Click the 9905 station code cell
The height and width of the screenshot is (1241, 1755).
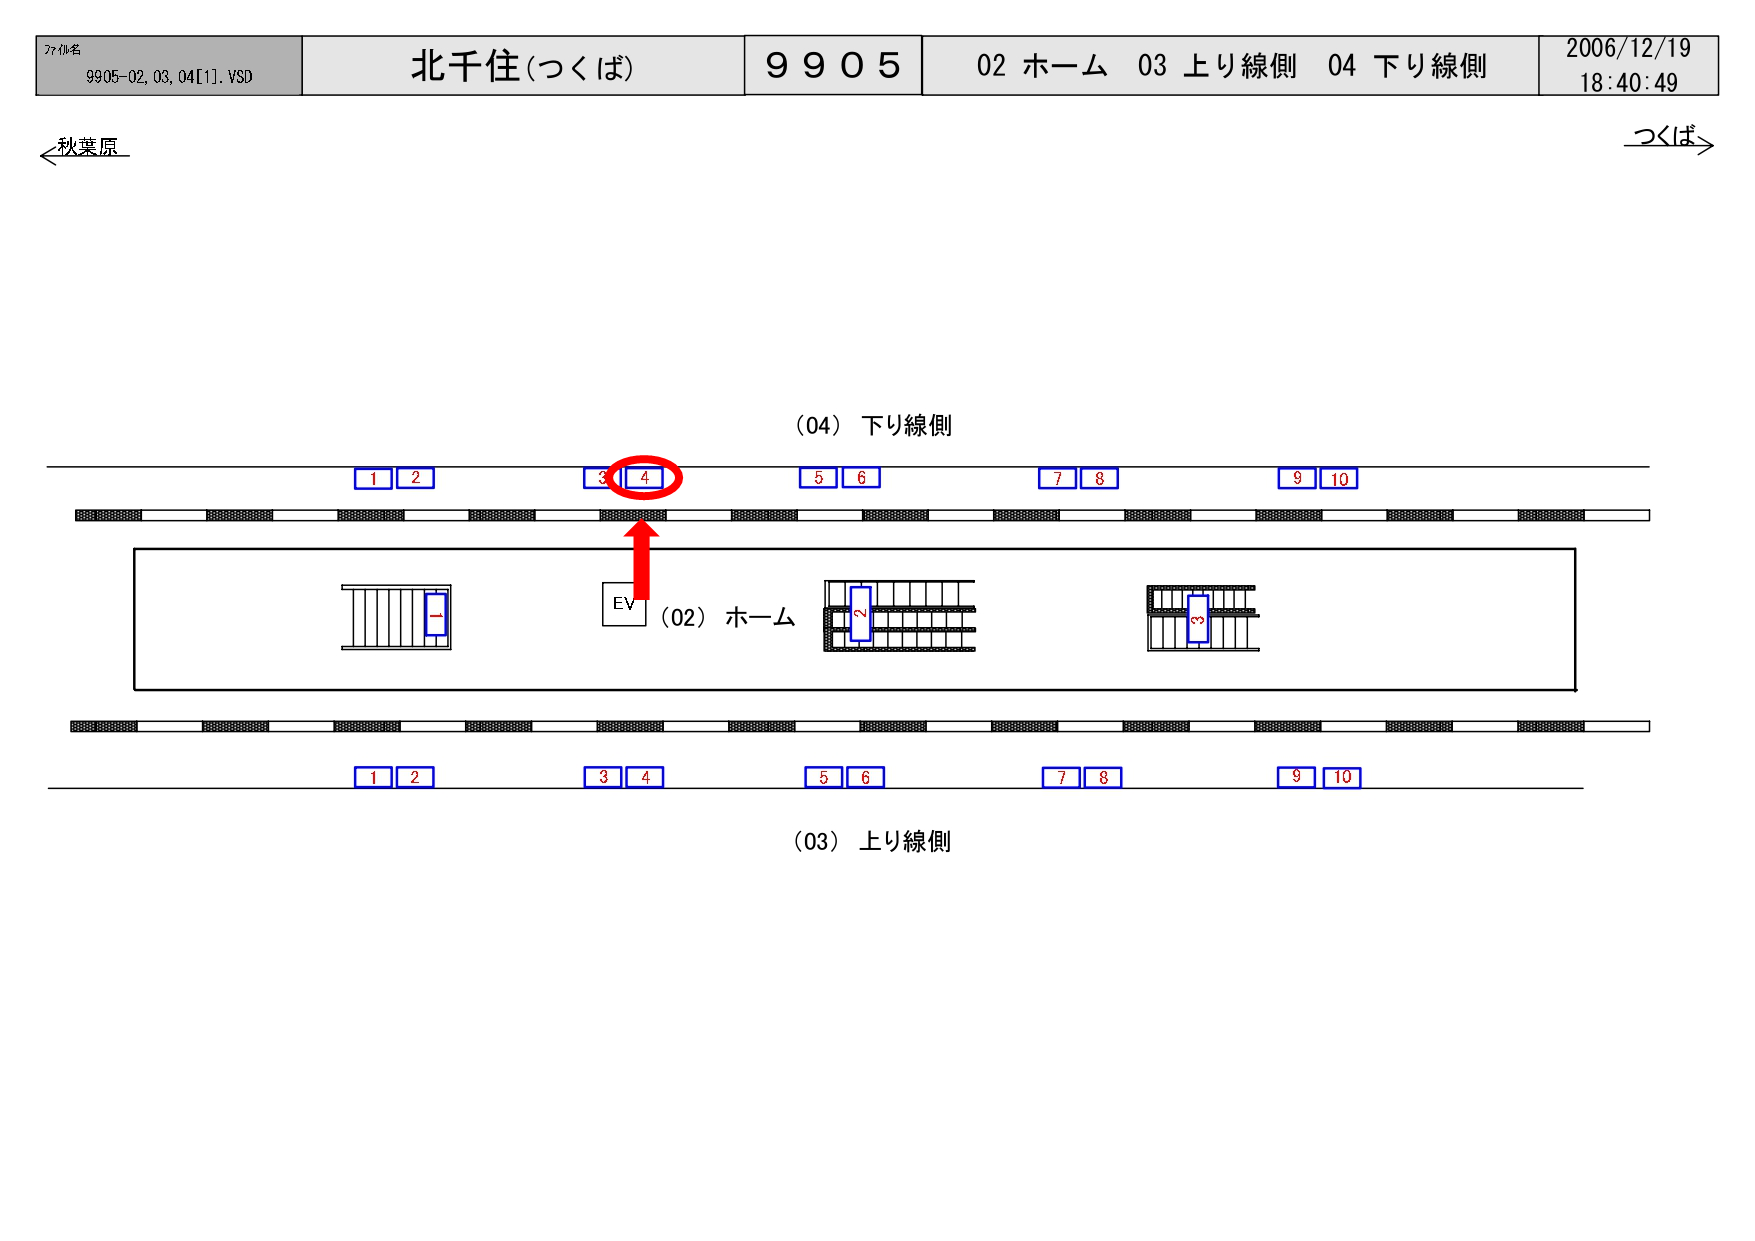[x=832, y=66]
